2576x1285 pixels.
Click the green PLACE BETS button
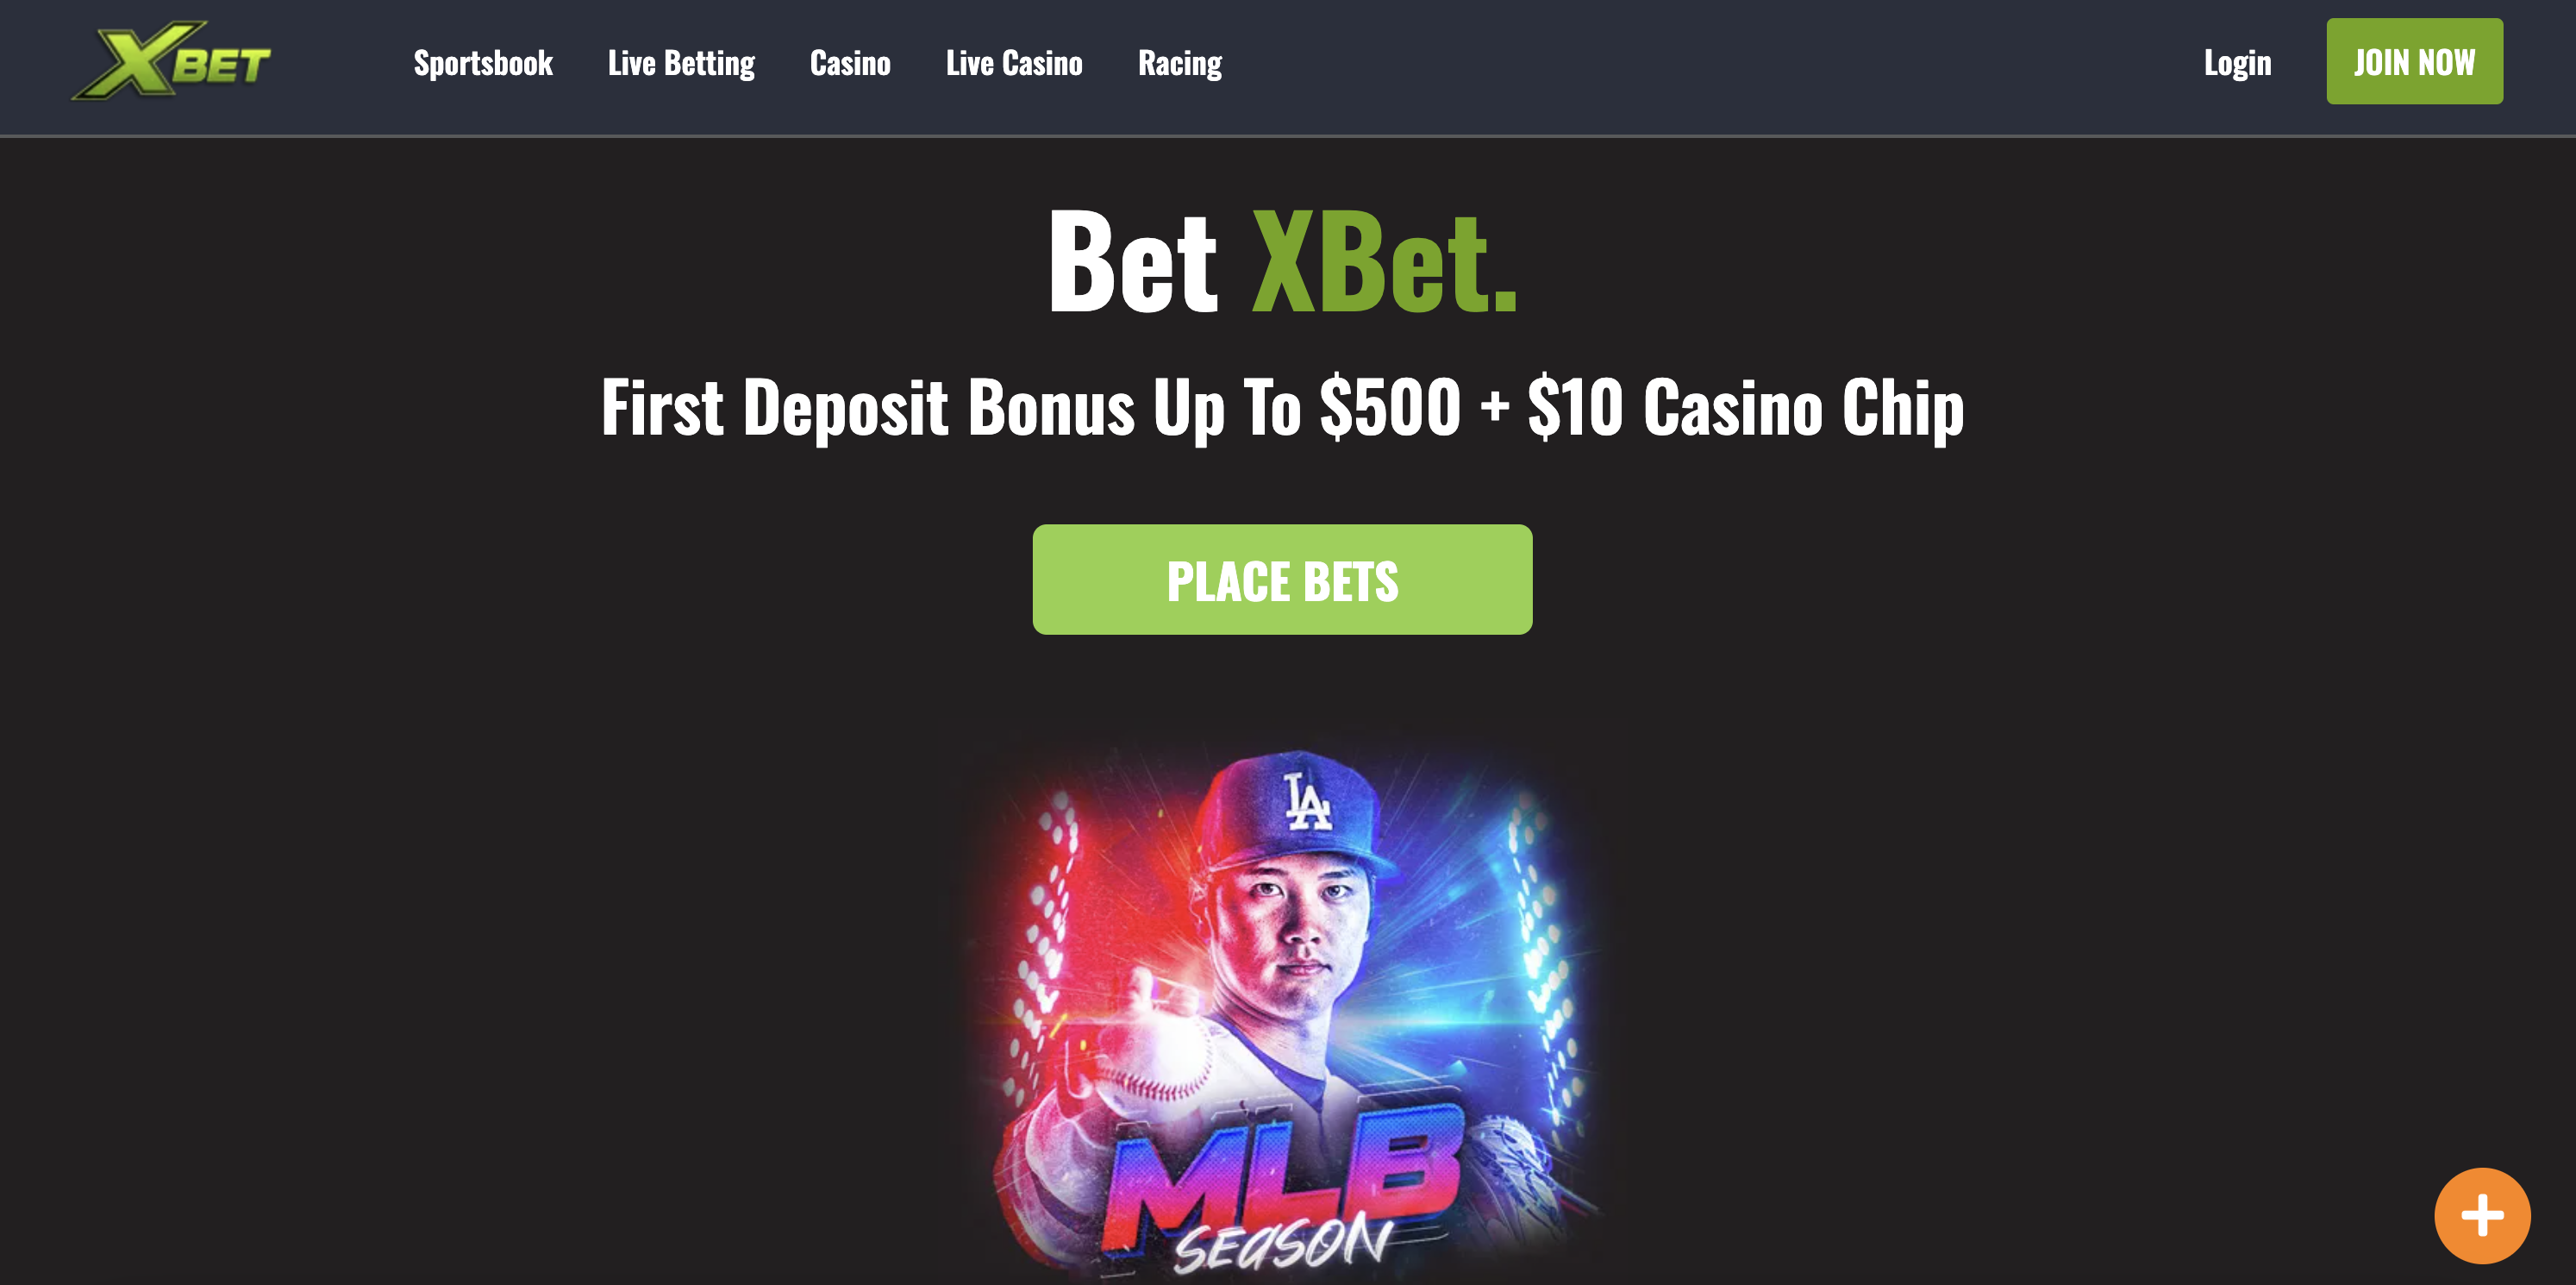point(1282,579)
